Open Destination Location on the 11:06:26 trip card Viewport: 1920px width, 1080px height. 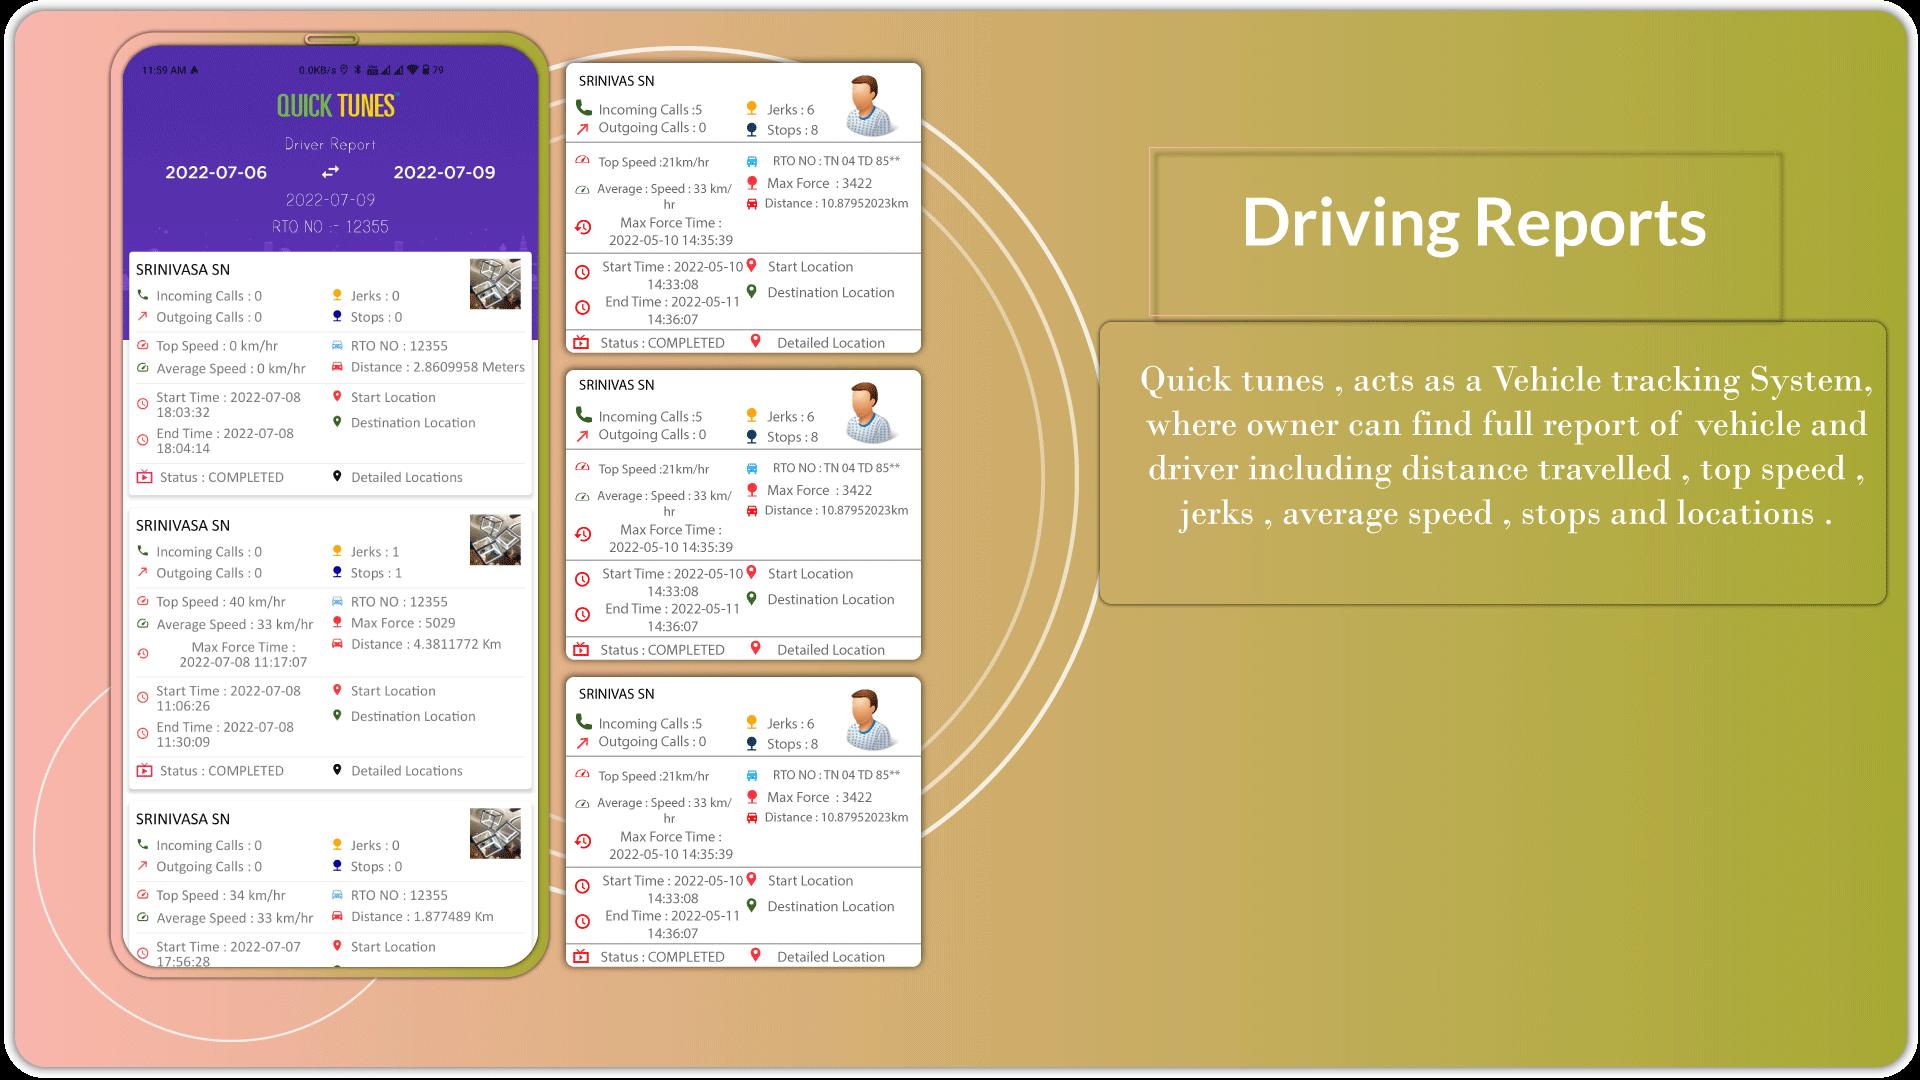[413, 716]
